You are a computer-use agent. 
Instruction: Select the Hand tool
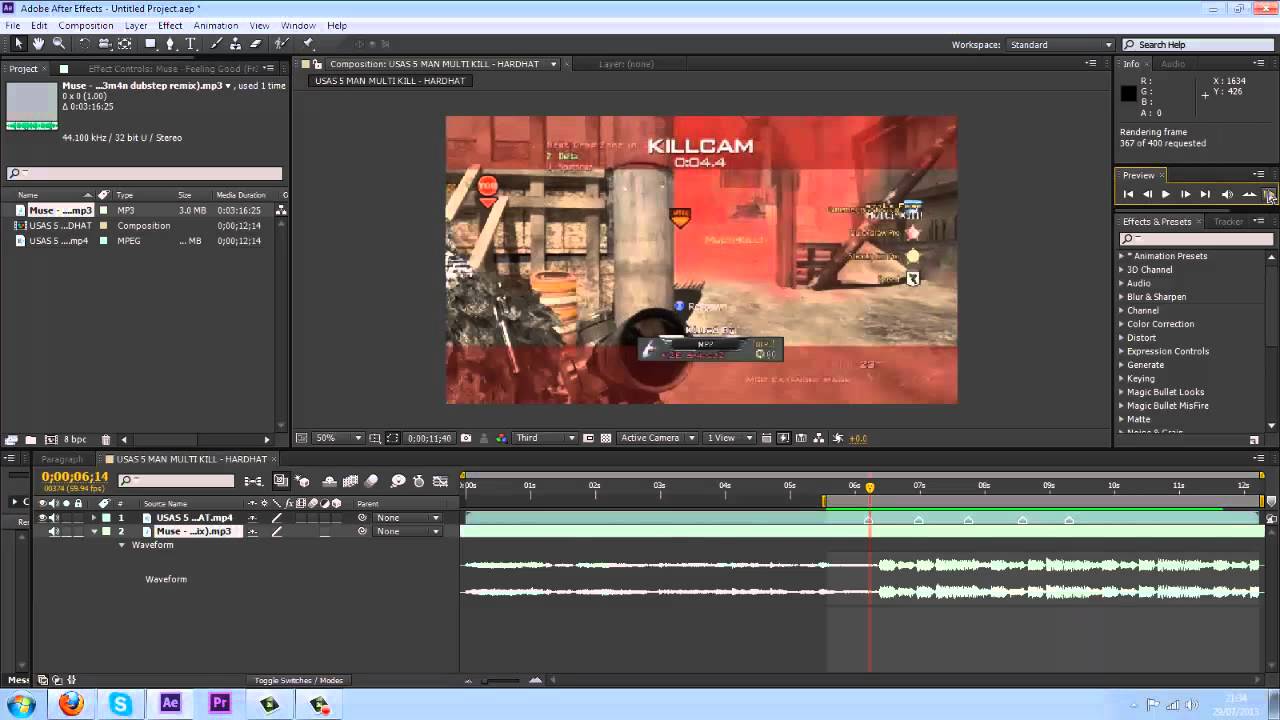[38, 44]
